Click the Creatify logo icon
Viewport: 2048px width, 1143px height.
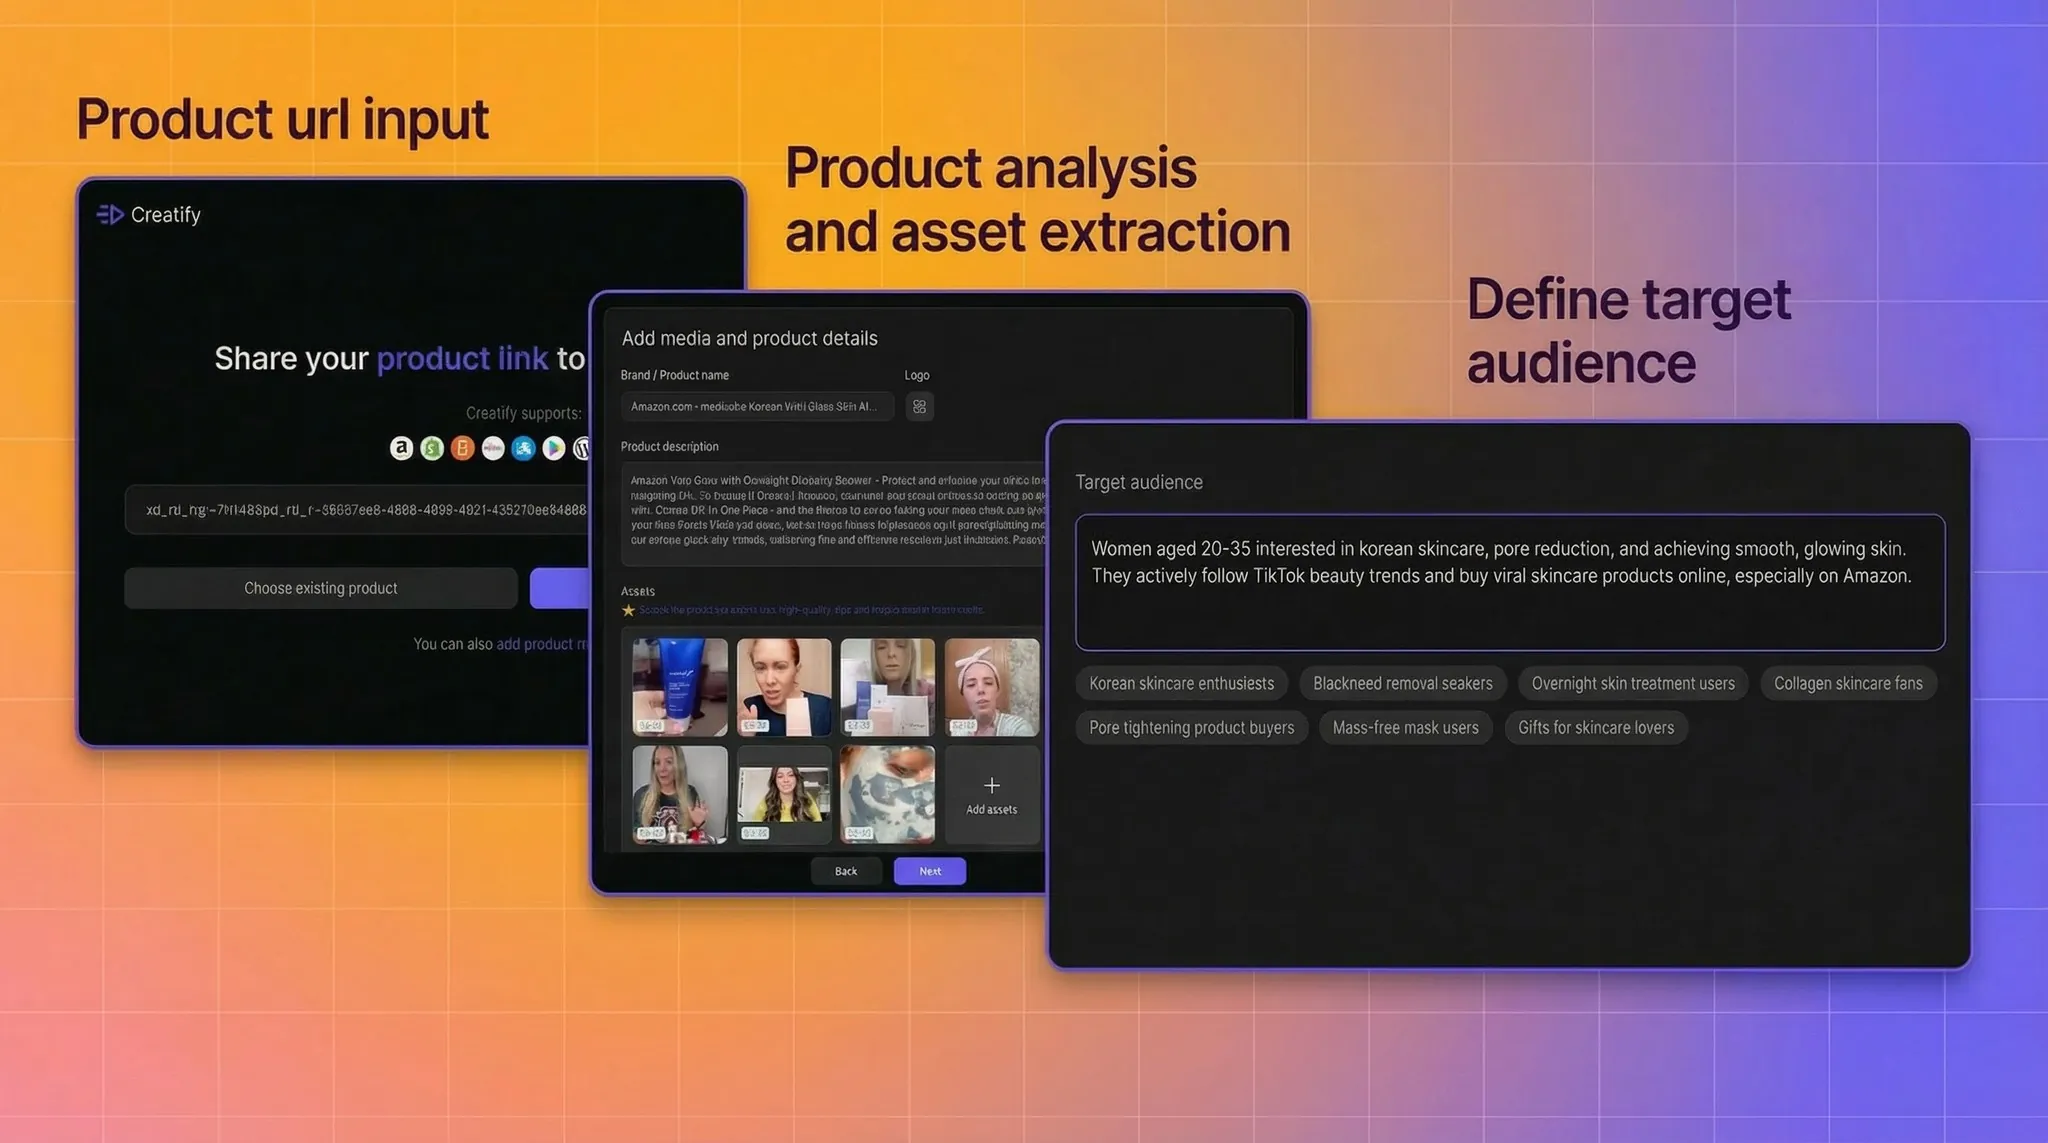pyautogui.click(x=110, y=215)
